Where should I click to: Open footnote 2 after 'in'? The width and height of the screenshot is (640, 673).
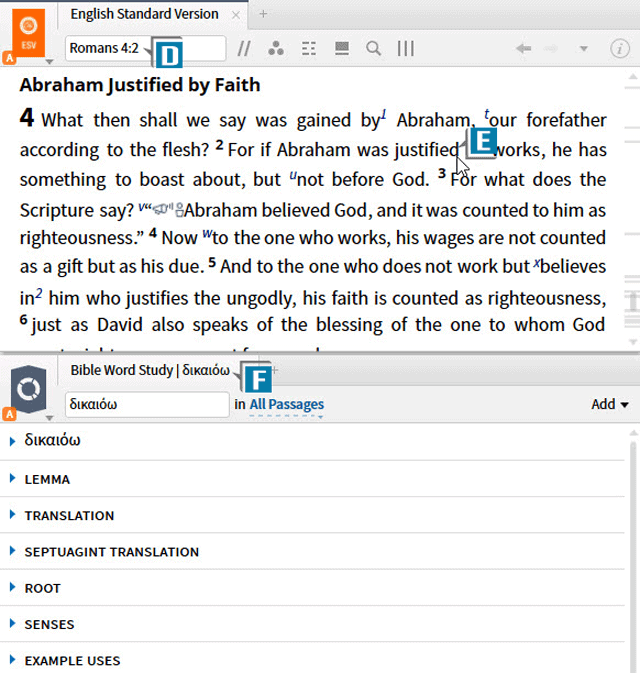pyautogui.click(x=39, y=294)
